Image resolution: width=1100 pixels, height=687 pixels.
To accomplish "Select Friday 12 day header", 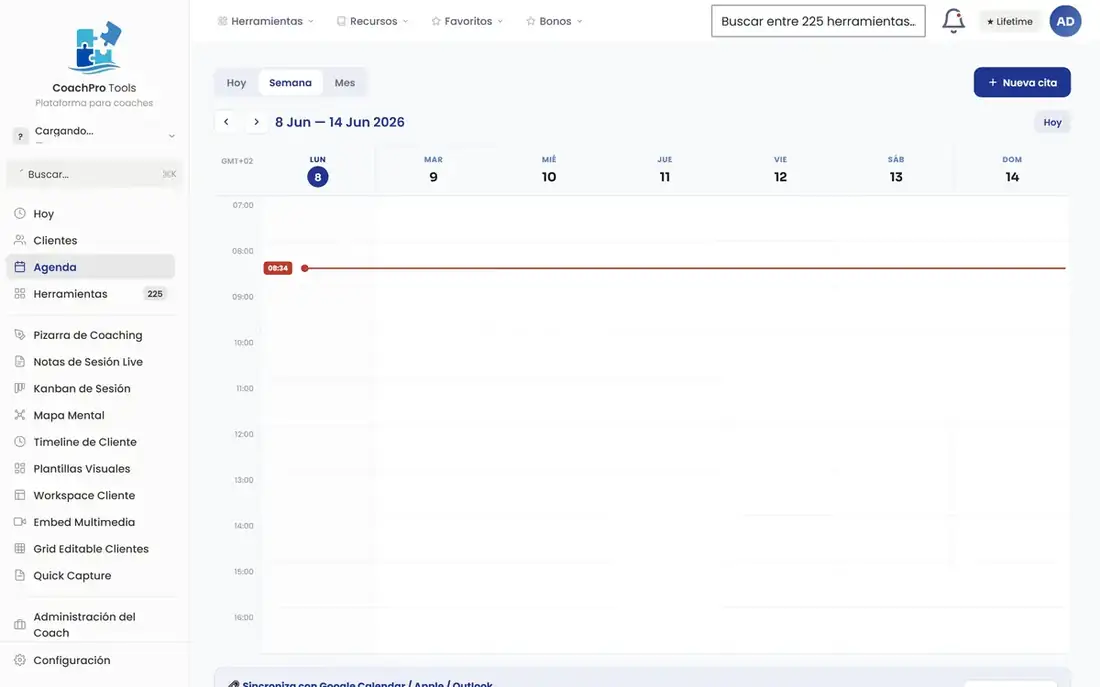I will pyautogui.click(x=781, y=170).
